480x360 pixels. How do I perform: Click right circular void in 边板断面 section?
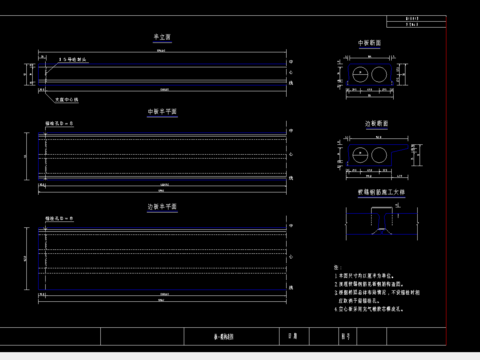(379, 155)
